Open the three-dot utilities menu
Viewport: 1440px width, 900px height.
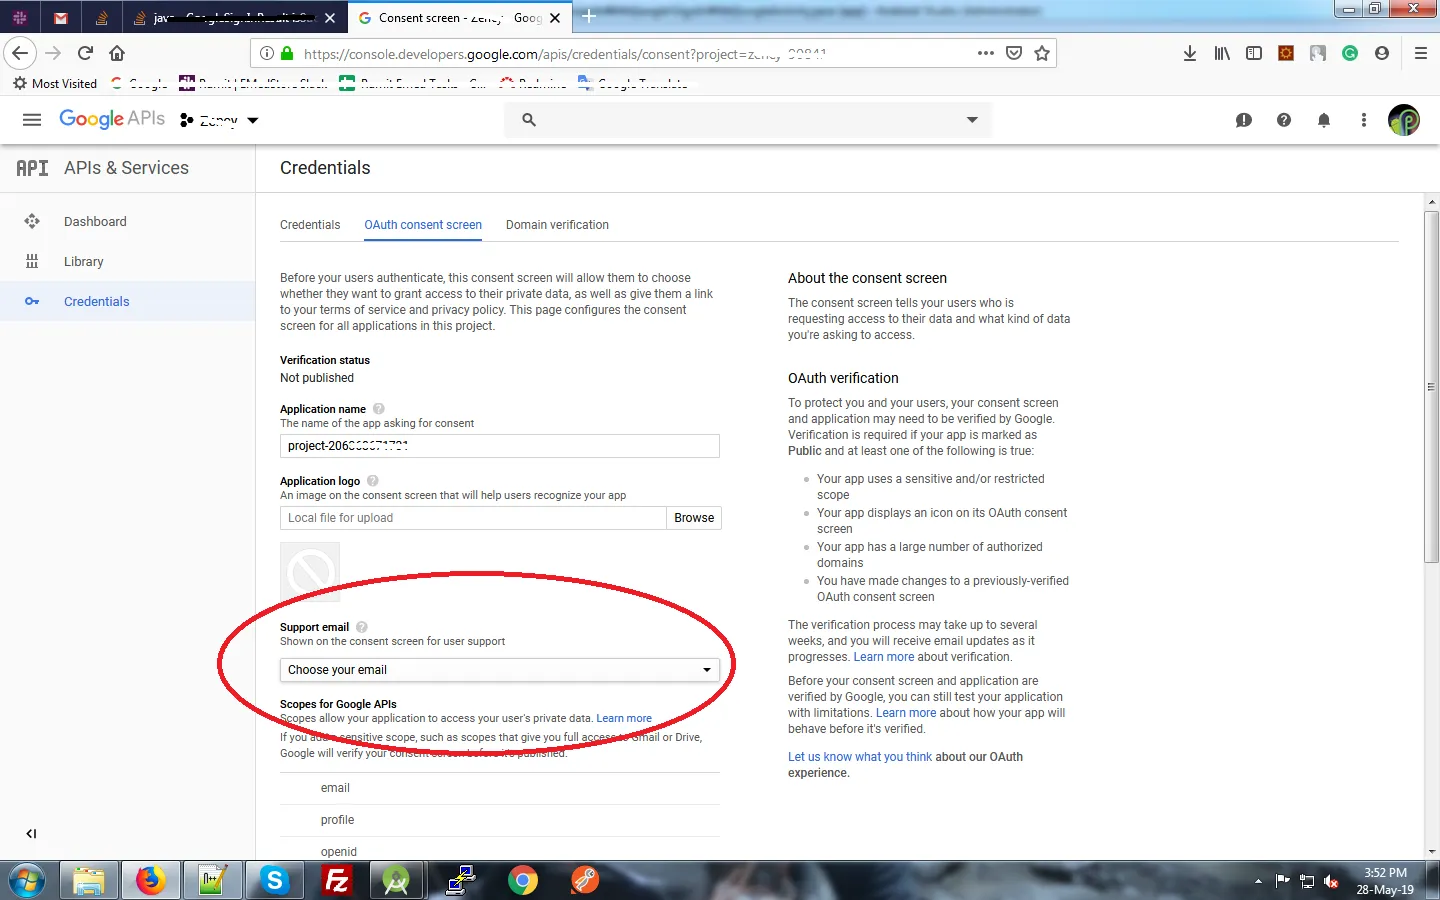(1364, 120)
